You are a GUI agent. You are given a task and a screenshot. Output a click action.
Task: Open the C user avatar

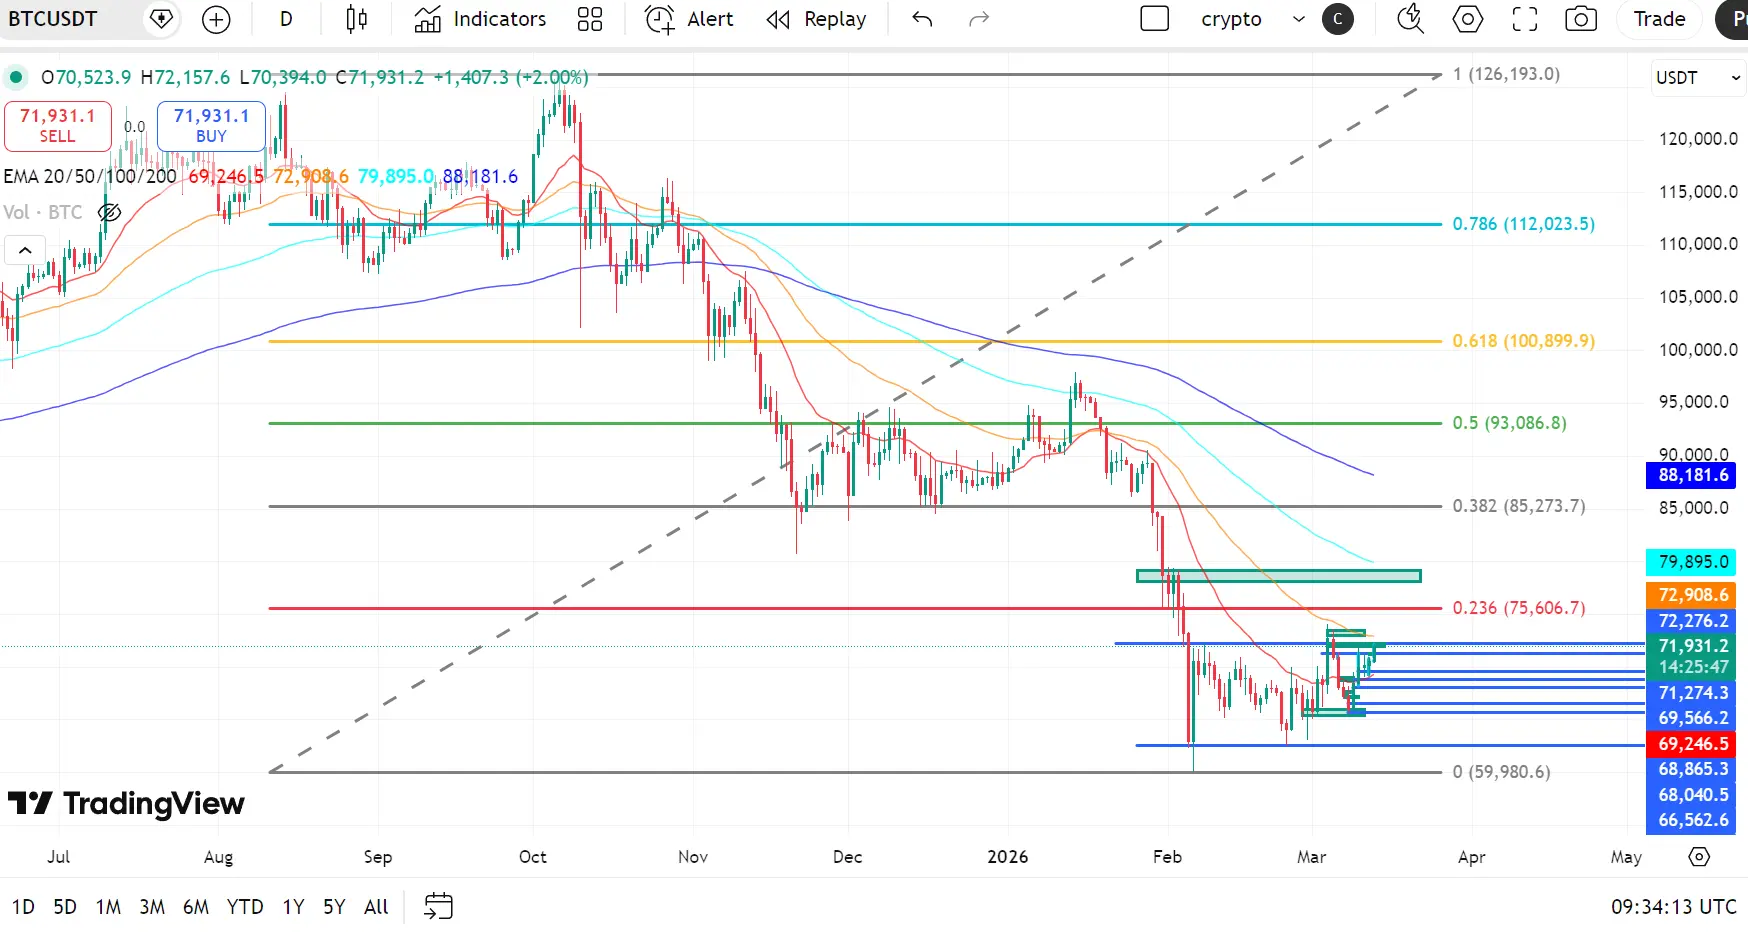[1338, 19]
